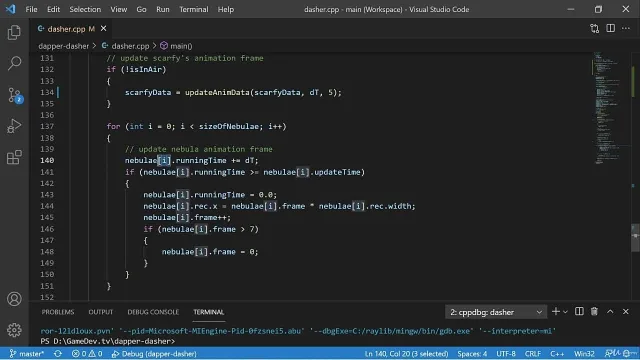The image size is (640, 360).
Task: Kill the terminal with trash icon
Action: click(594, 312)
